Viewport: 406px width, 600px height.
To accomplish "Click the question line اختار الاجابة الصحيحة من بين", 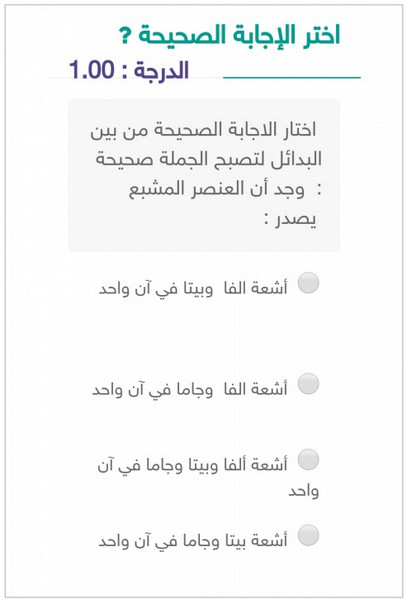I will pyautogui.click(x=204, y=130).
